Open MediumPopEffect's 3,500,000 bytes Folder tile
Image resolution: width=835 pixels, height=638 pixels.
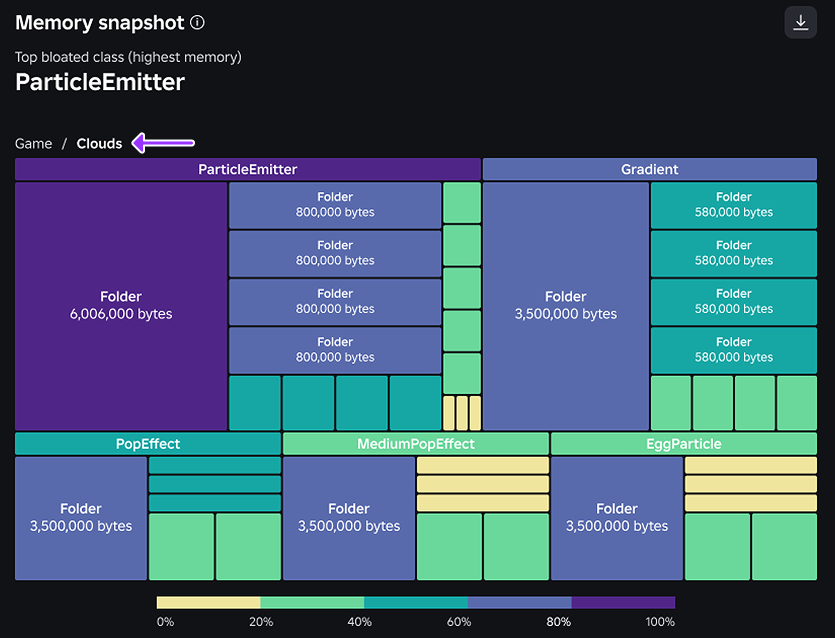click(349, 518)
